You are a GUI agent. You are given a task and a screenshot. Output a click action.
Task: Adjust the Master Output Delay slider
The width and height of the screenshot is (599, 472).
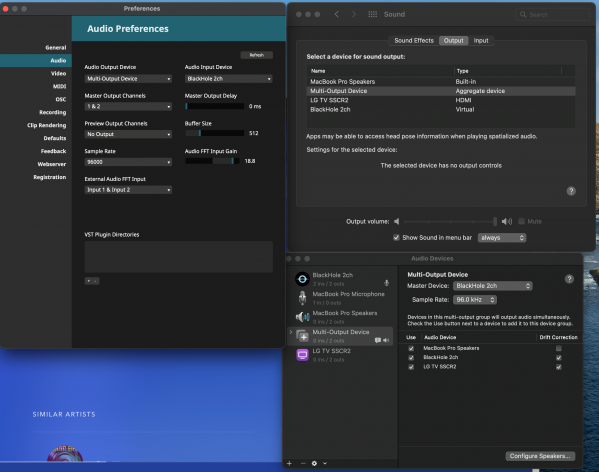click(x=214, y=106)
